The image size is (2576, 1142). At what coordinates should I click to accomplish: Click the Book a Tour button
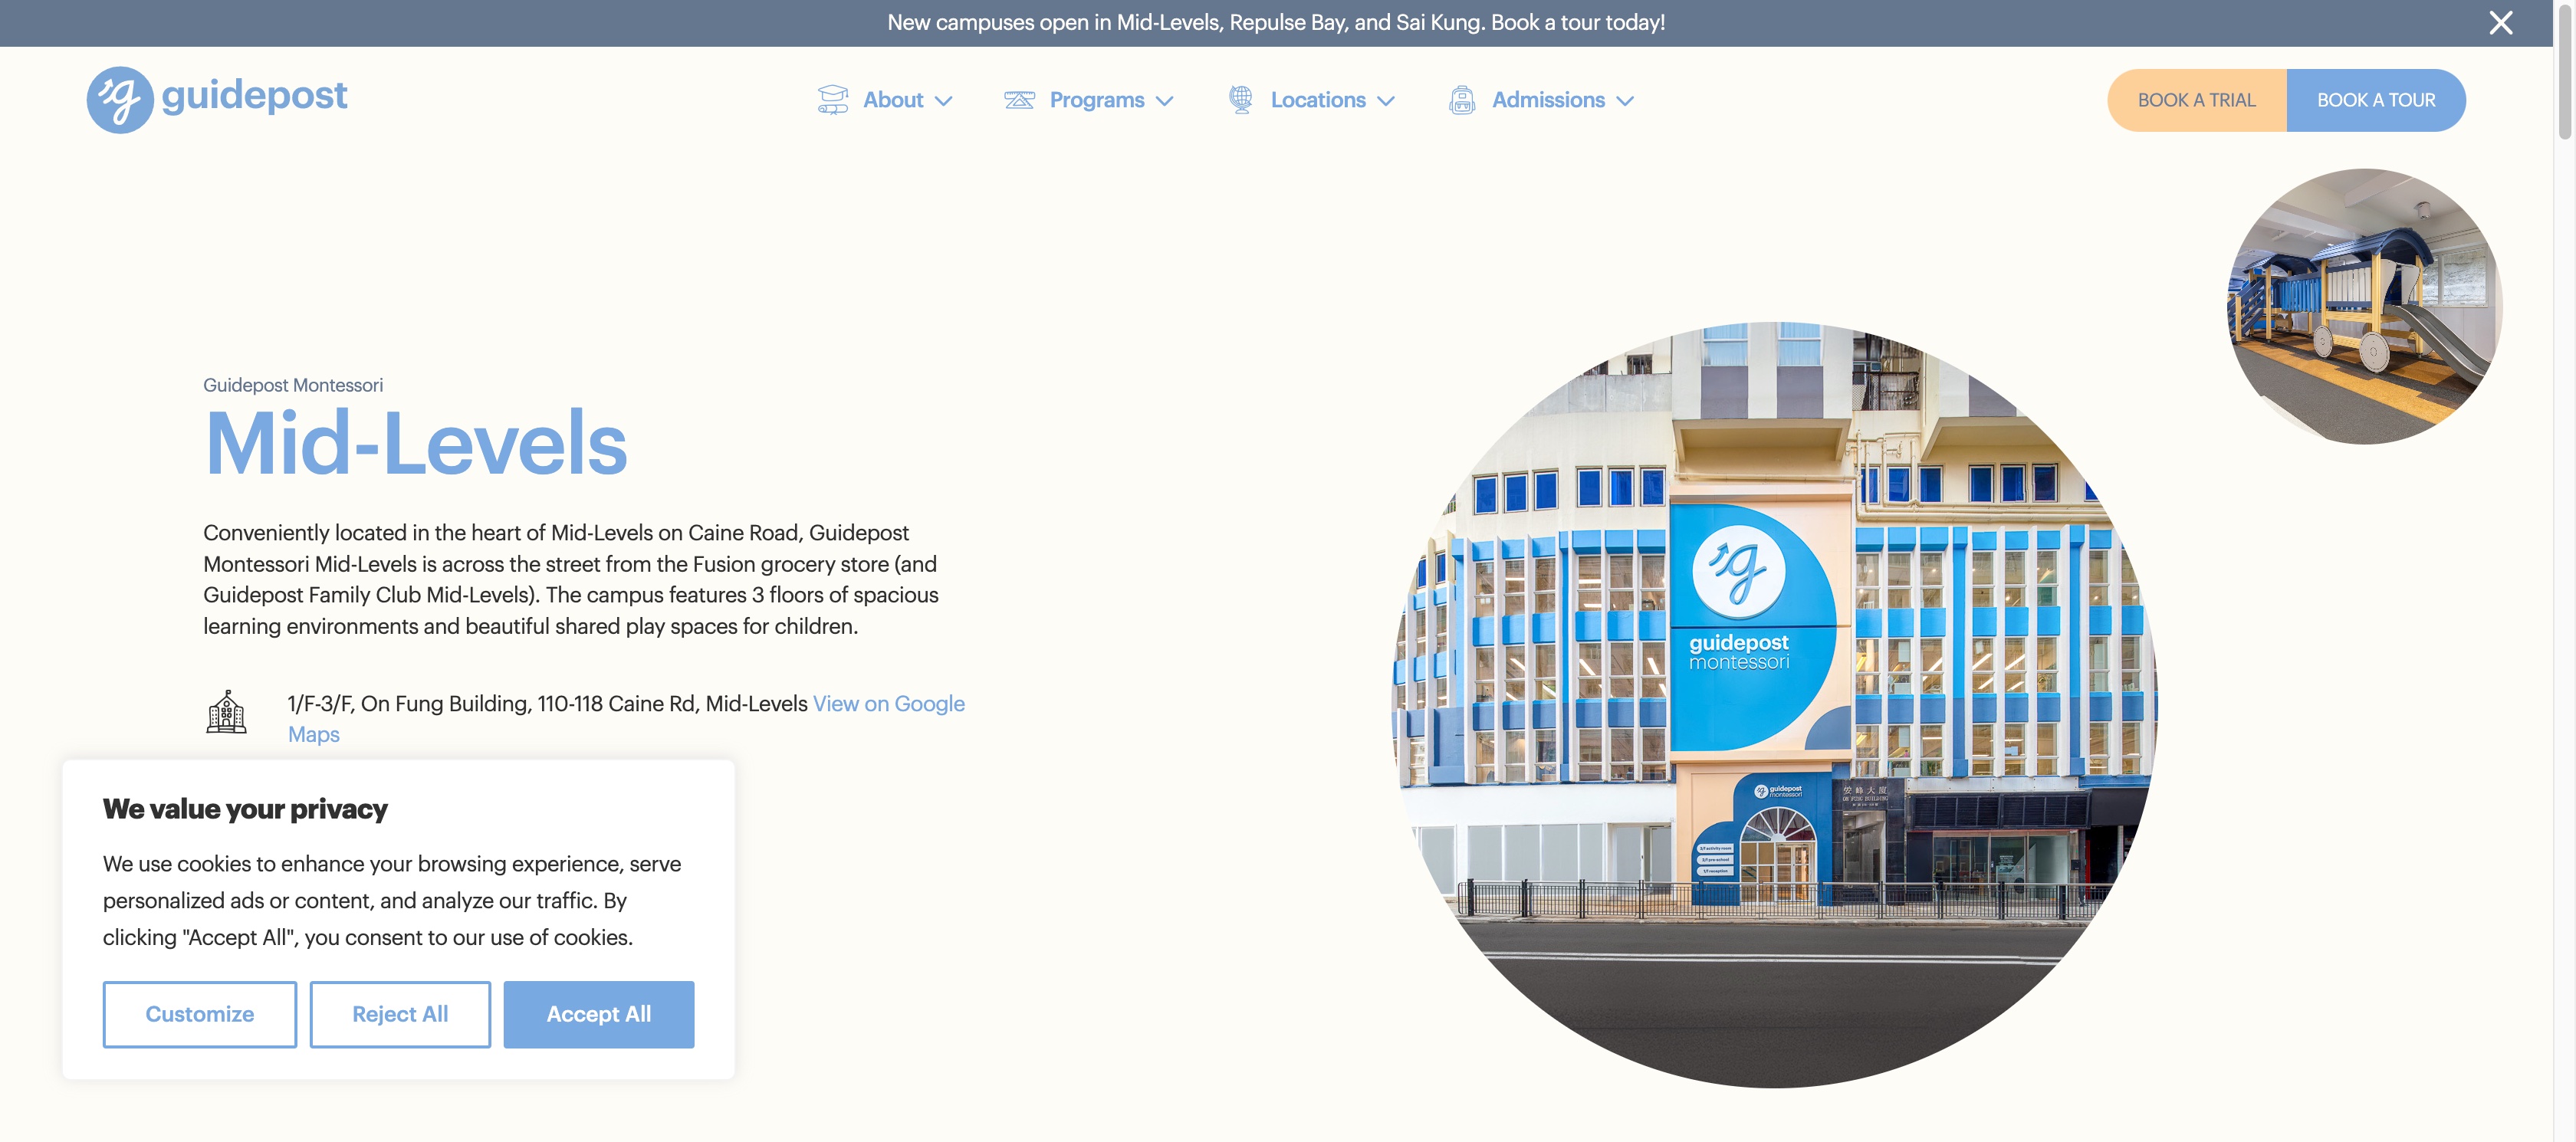click(2376, 100)
